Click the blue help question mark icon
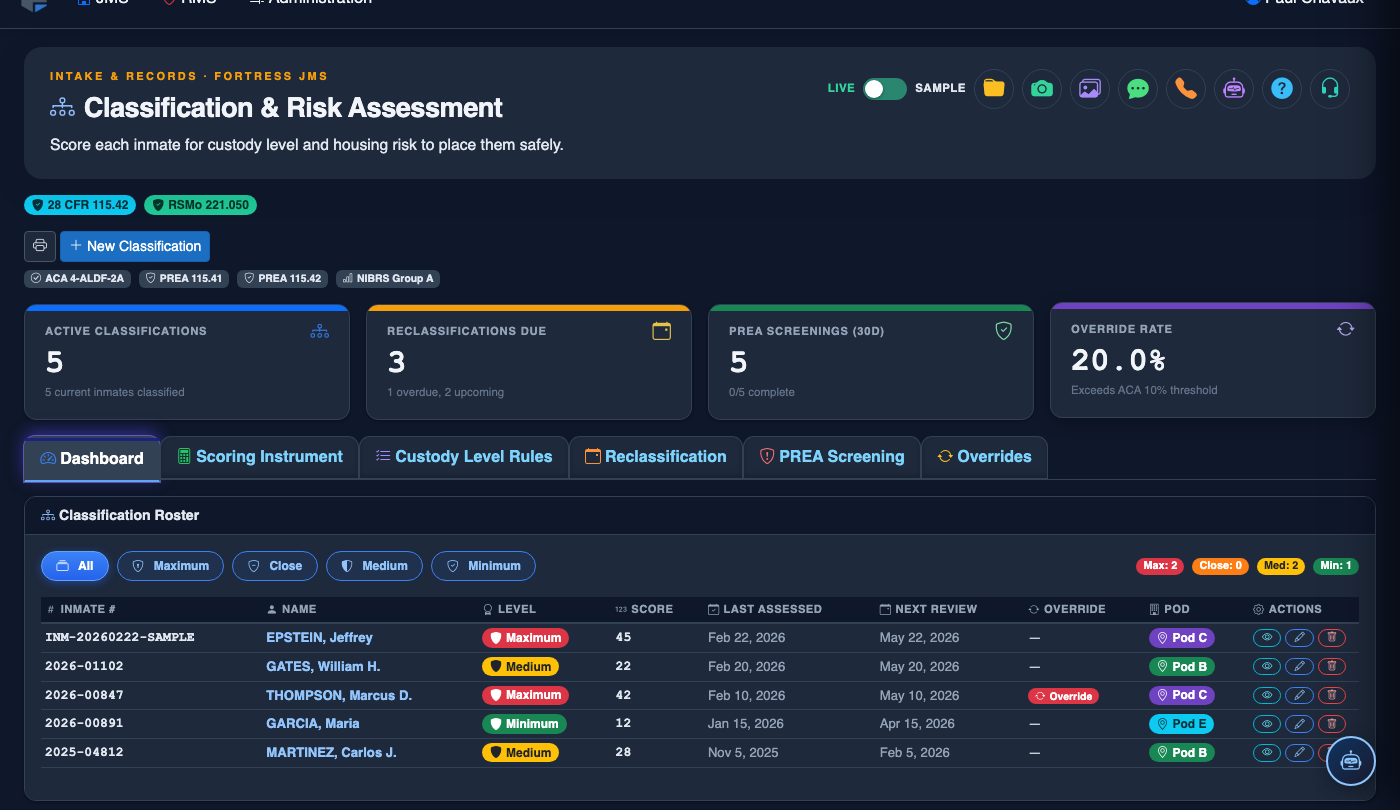1400x810 pixels. click(1282, 88)
